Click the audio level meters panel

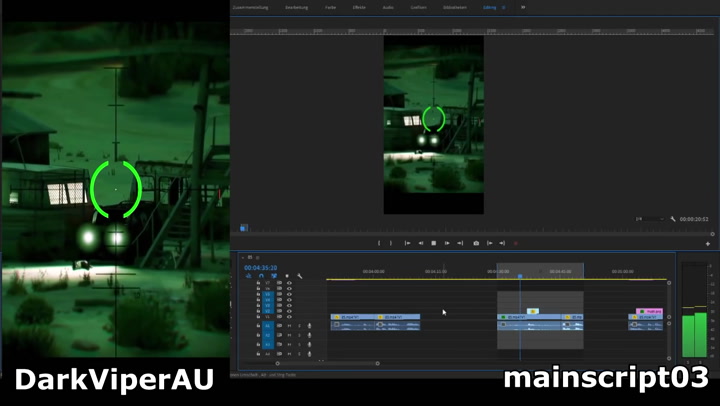[x=694, y=310]
